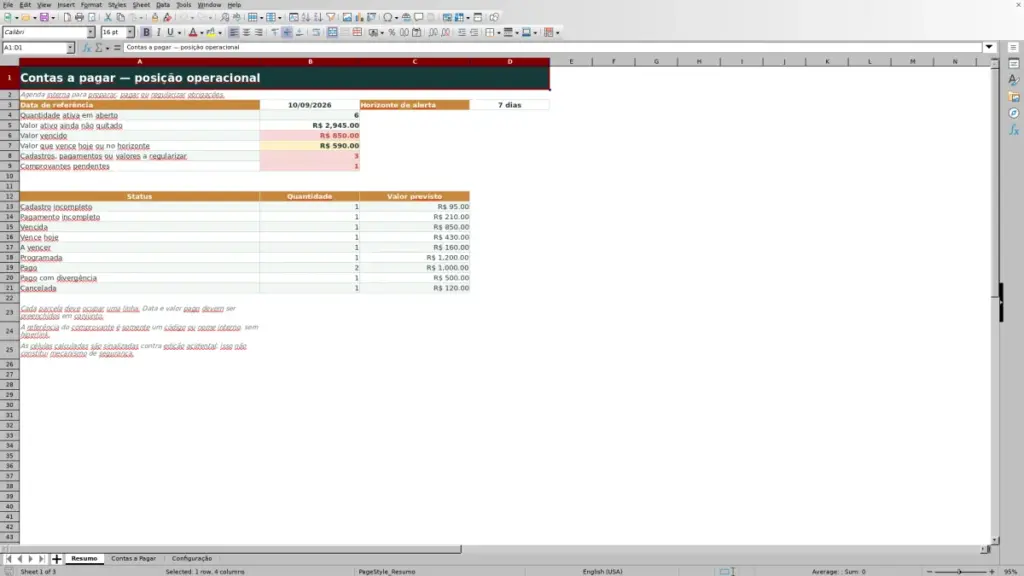Add a new sheet with plus button

(x=57, y=559)
